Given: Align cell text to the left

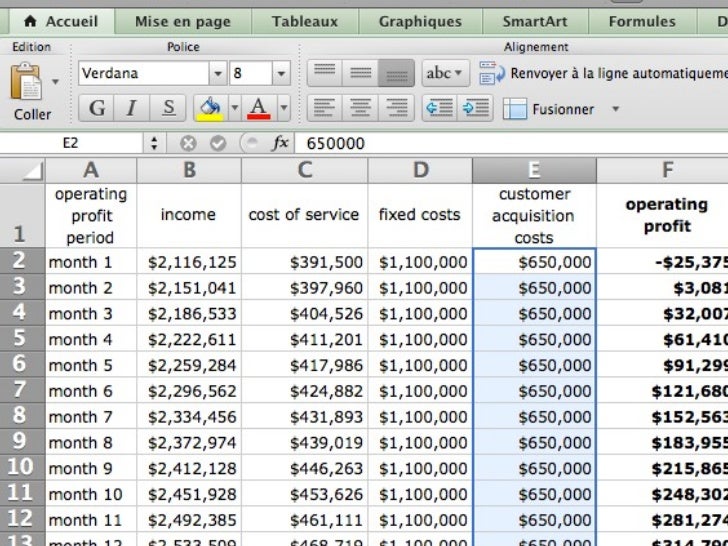Looking at the screenshot, I should coord(324,108).
